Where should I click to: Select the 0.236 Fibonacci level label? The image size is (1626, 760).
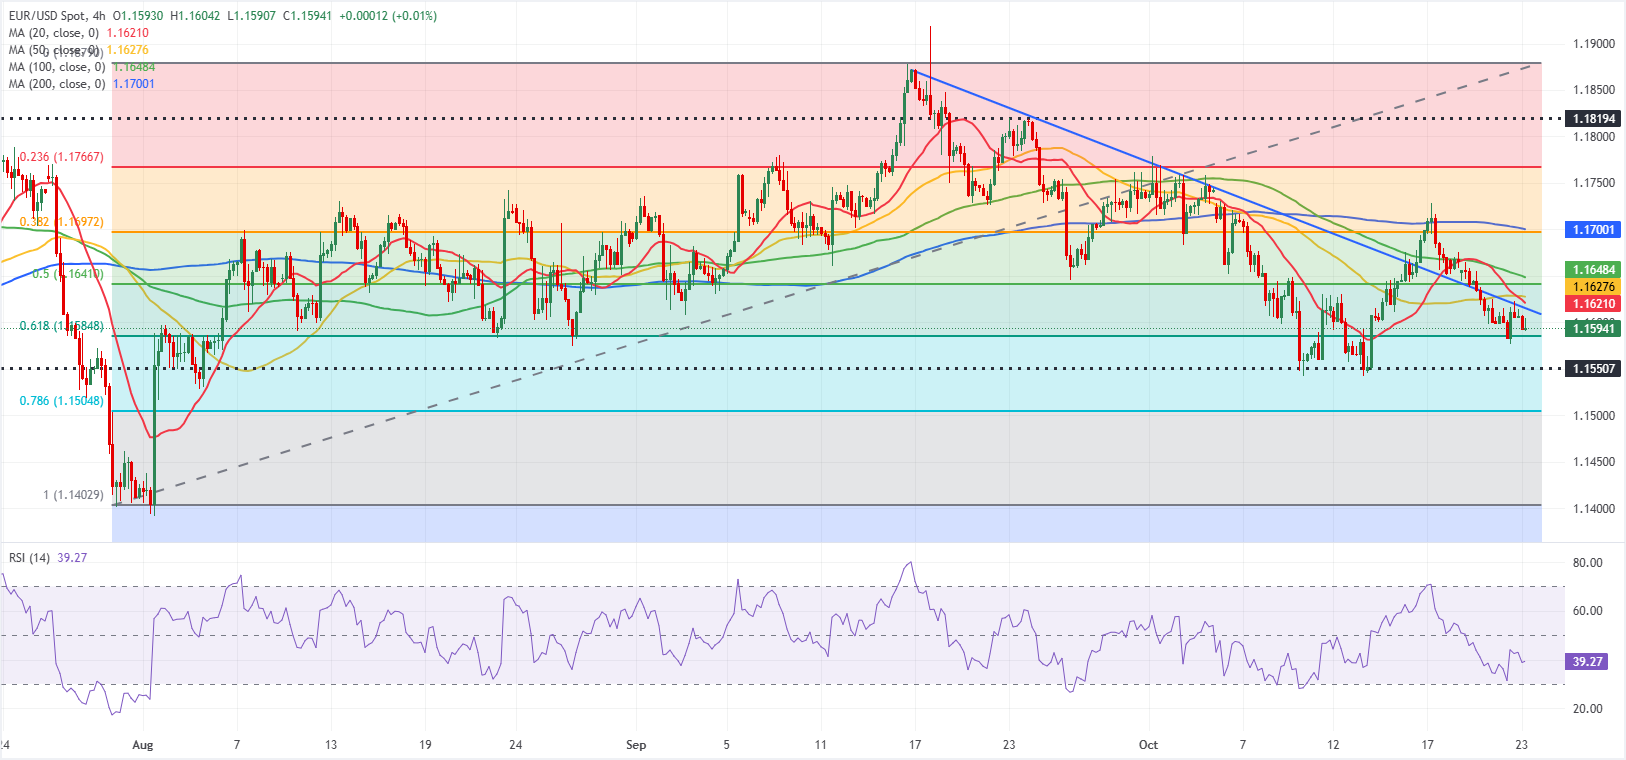click(61, 158)
